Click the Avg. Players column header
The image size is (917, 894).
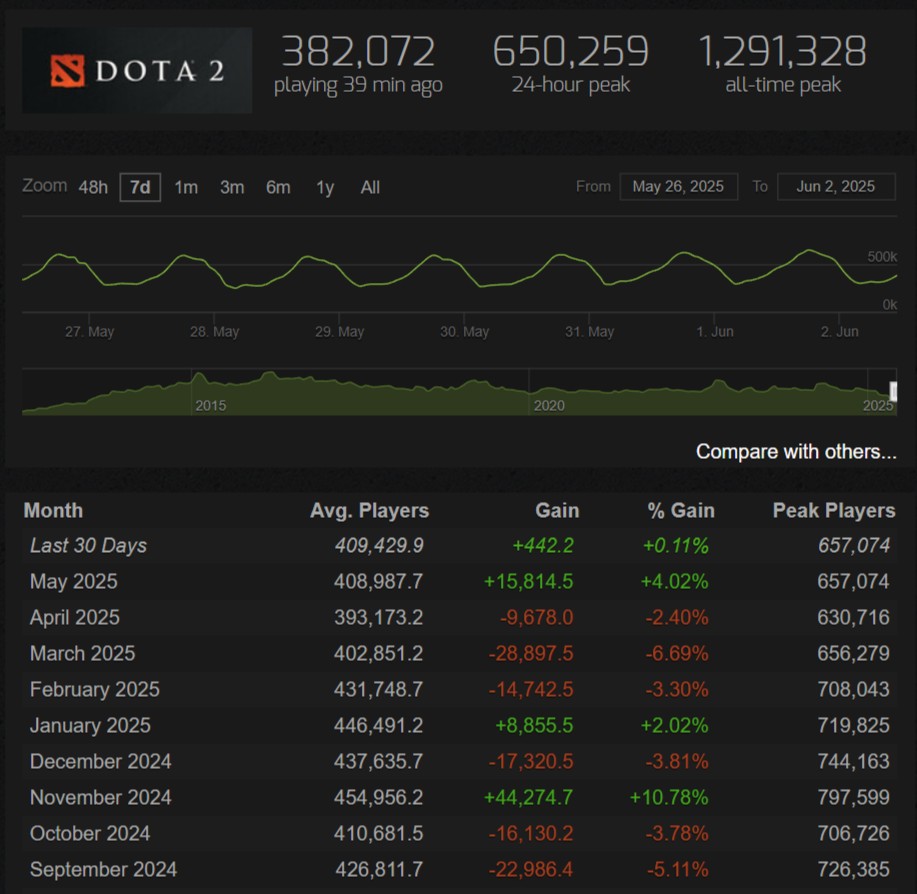pos(369,510)
